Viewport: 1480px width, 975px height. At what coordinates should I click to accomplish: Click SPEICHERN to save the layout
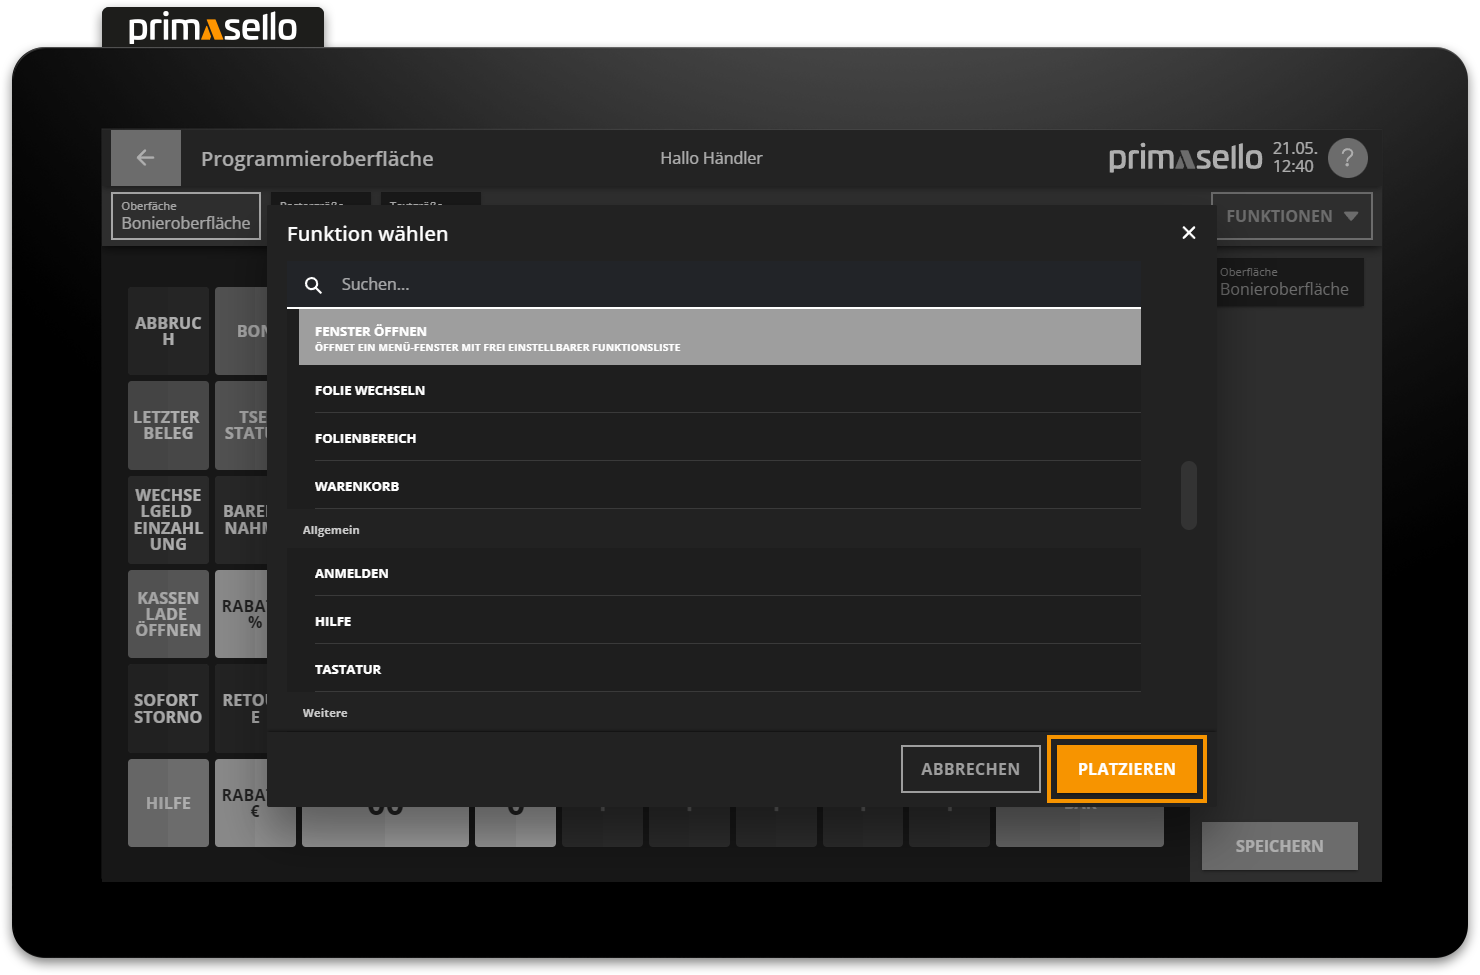pos(1278,845)
